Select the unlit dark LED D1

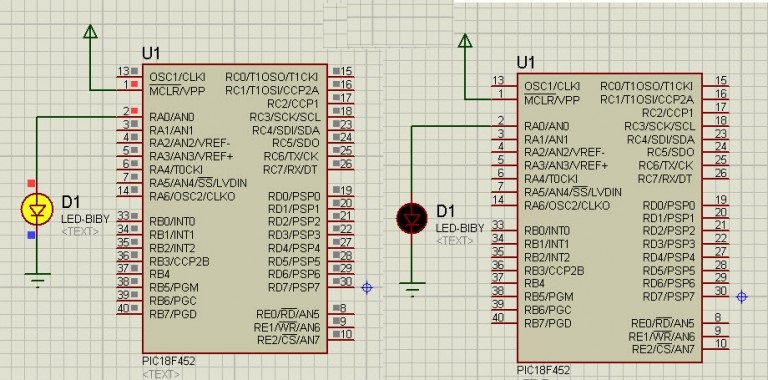point(411,218)
